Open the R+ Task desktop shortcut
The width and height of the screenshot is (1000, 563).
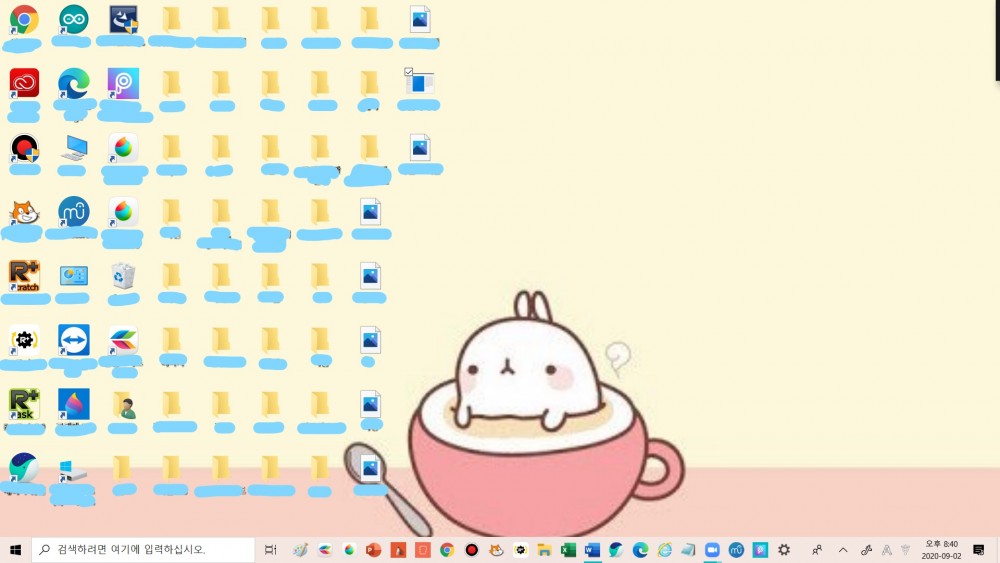click(24, 404)
